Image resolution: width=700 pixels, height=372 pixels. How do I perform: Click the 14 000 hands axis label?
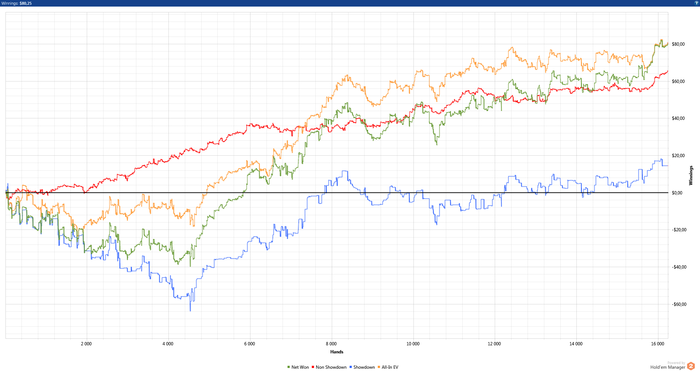pyautogui.click(x=576, y=344)
